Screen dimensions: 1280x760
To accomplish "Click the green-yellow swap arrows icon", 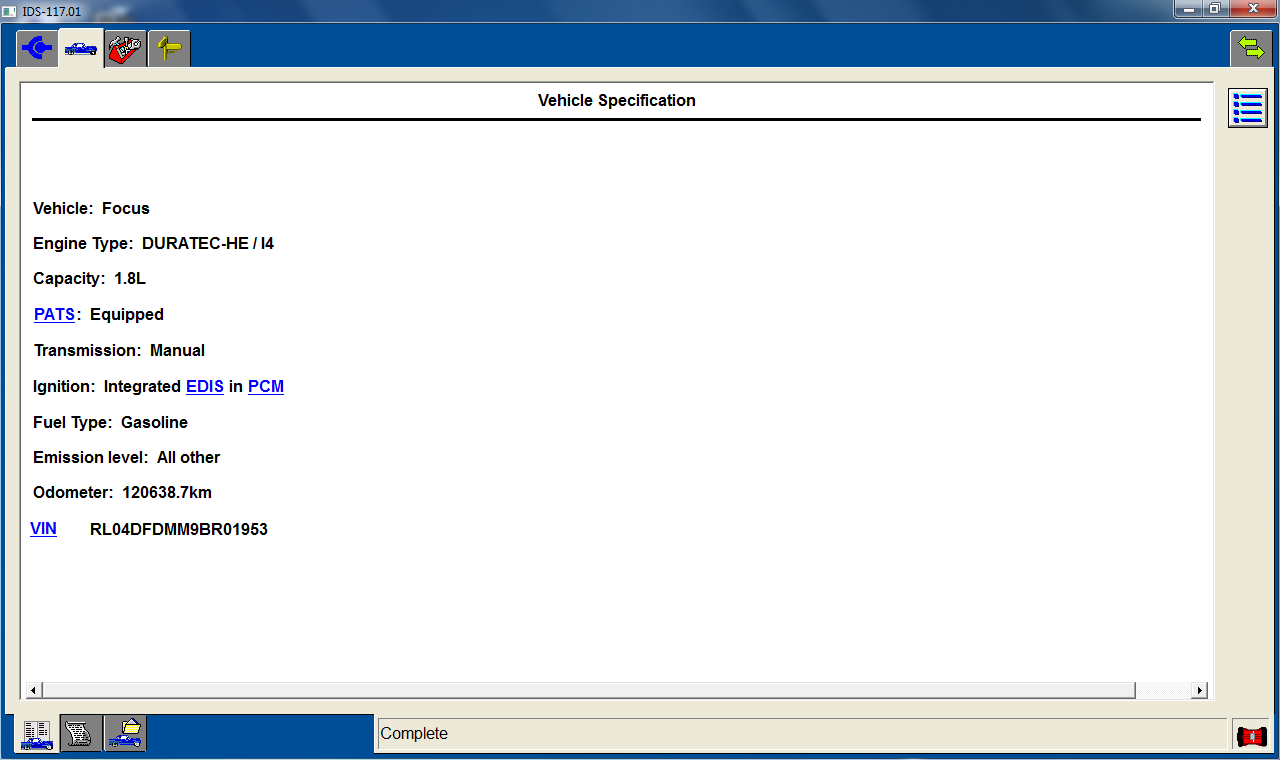I will [x=1250, y=48].
